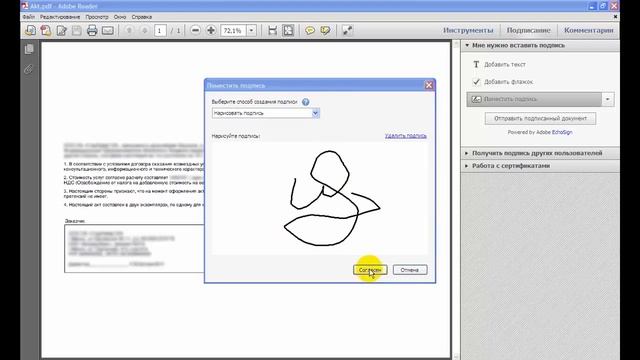
Task: Click the zoom out minus icon
Action: 196,30
